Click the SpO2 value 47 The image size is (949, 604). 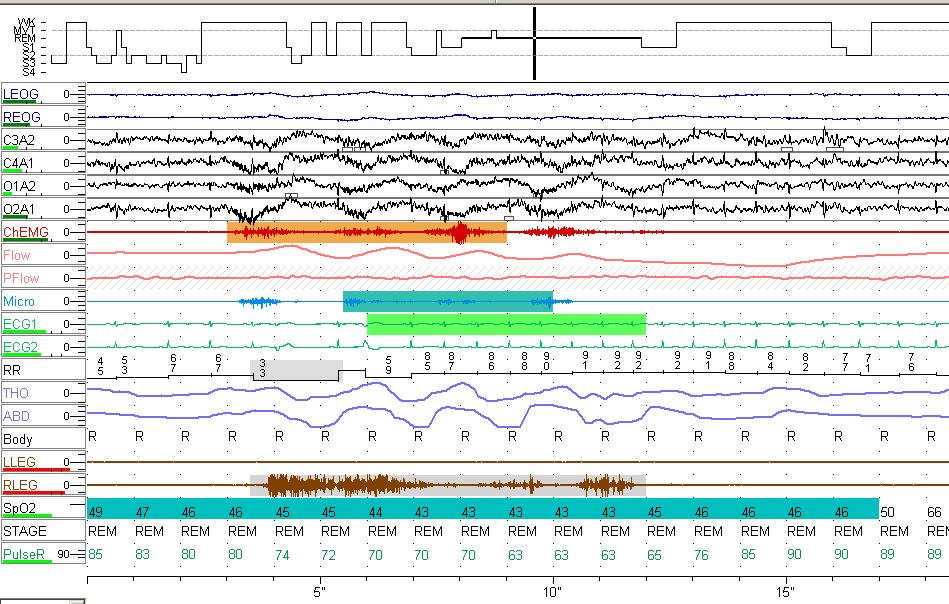tap(142, 512)
